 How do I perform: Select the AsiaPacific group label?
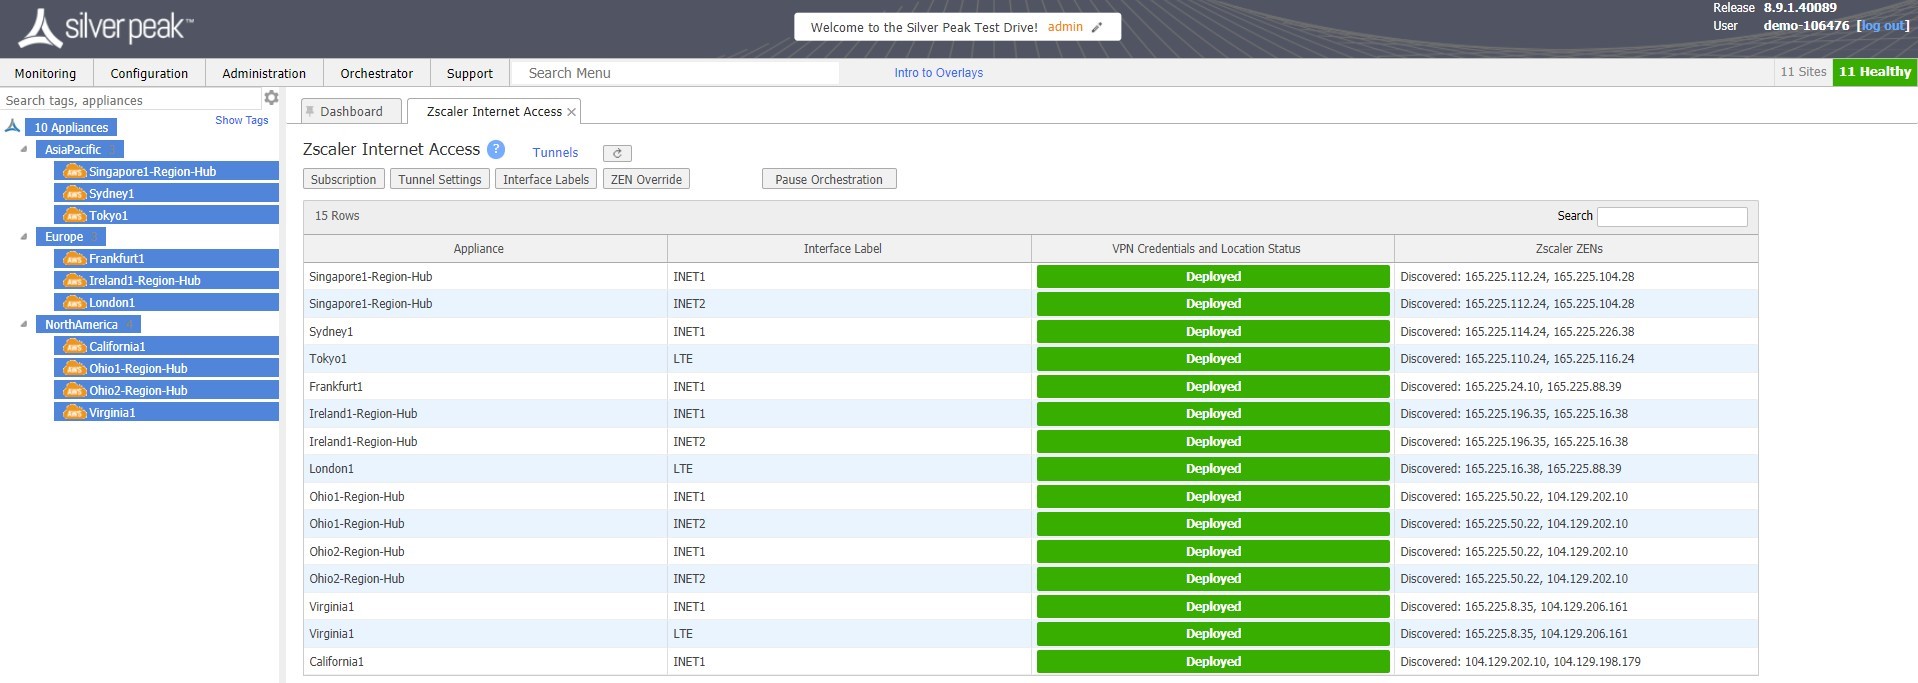point(80,149)
